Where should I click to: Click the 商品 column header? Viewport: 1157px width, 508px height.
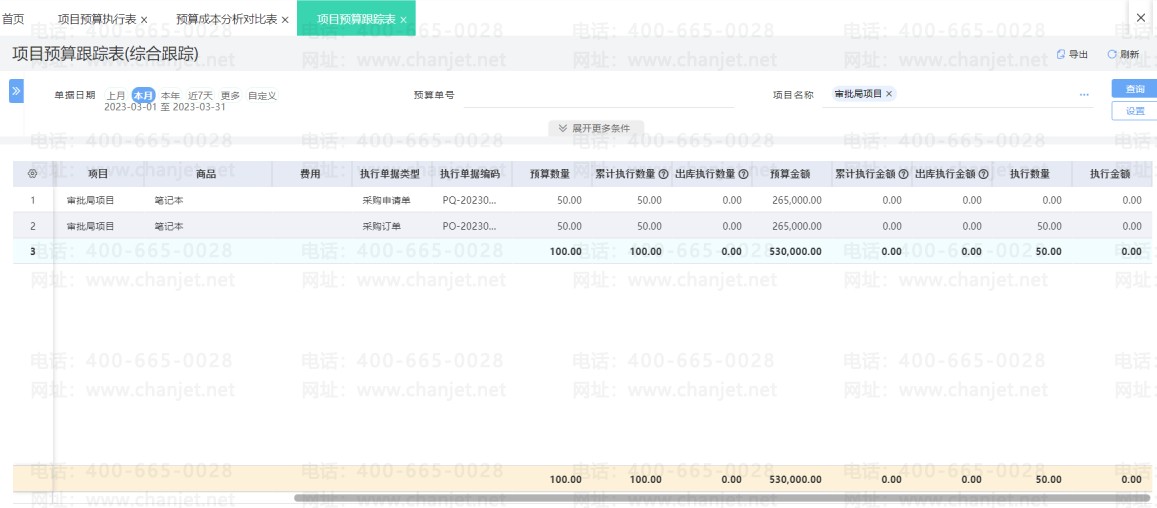[x=207, y=174]
